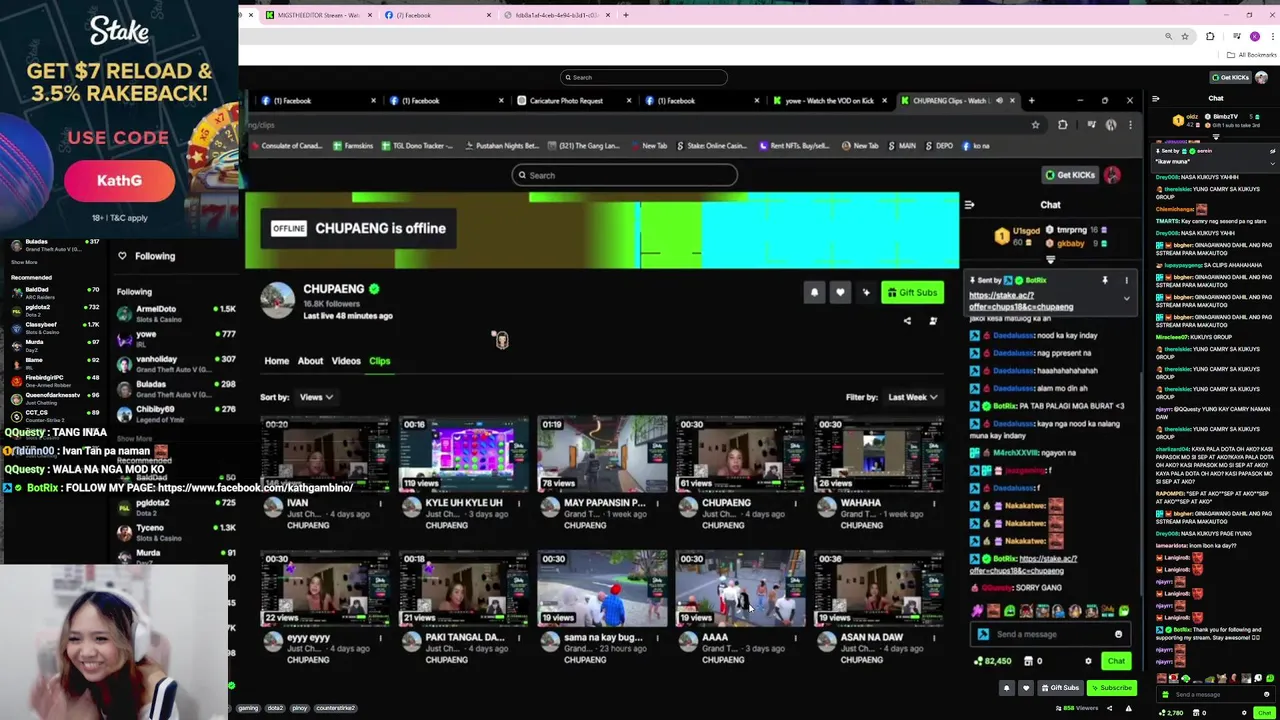Open the pinned message three-dot options
The height and width of the screenshot is (720, 1280).
coord(1126,281)
